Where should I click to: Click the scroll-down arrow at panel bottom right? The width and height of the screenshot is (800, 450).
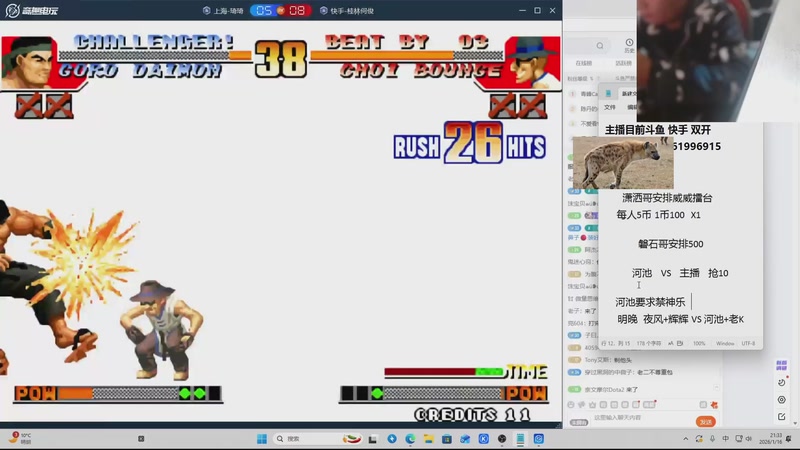pos(795,423)
